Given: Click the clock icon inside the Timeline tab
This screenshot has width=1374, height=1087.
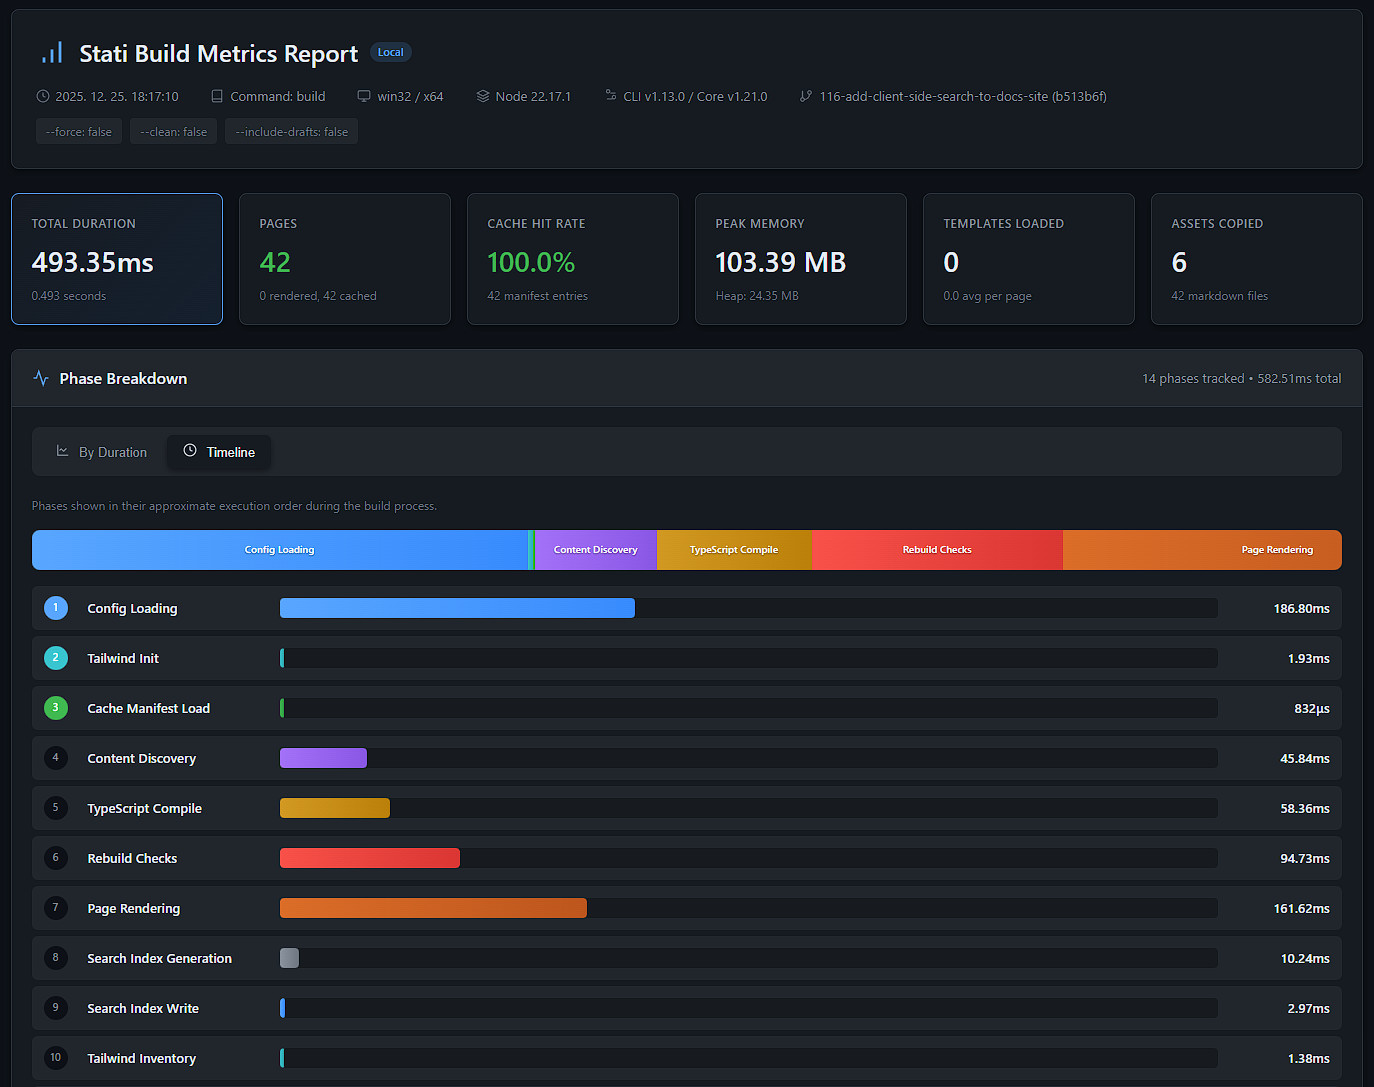Looking at the screenshot, I should pos(190,452).
